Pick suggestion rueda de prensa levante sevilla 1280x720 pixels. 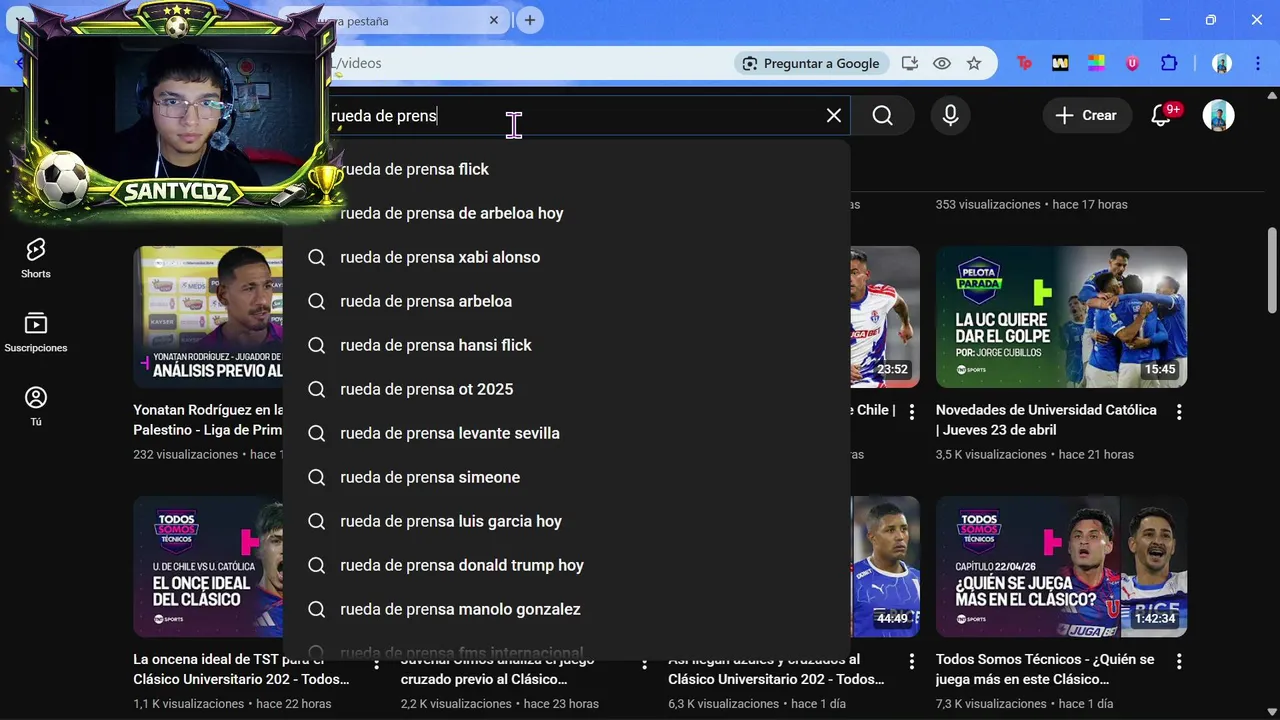tap(566, 433)
